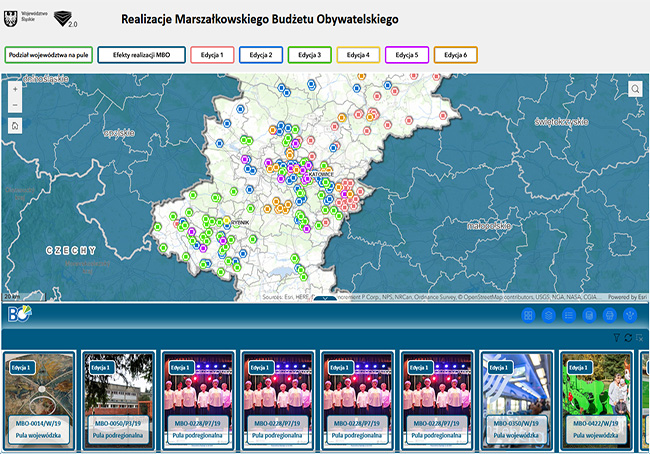Open project card MBO-0014/W/19
Screen dimensions: 650x454
(x=39, y=401)
